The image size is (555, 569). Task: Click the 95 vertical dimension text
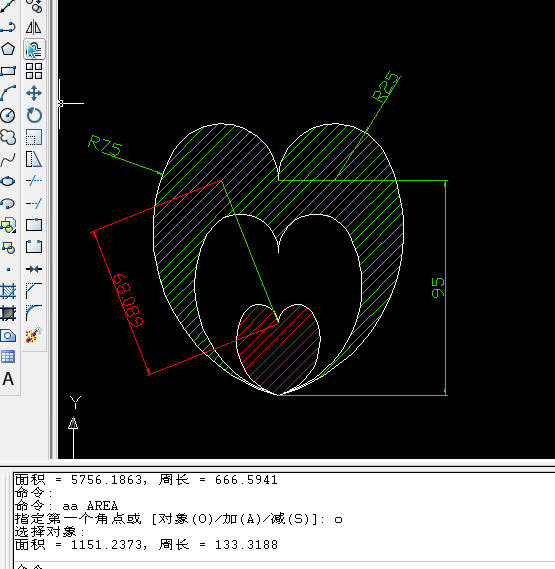[437, 287]
